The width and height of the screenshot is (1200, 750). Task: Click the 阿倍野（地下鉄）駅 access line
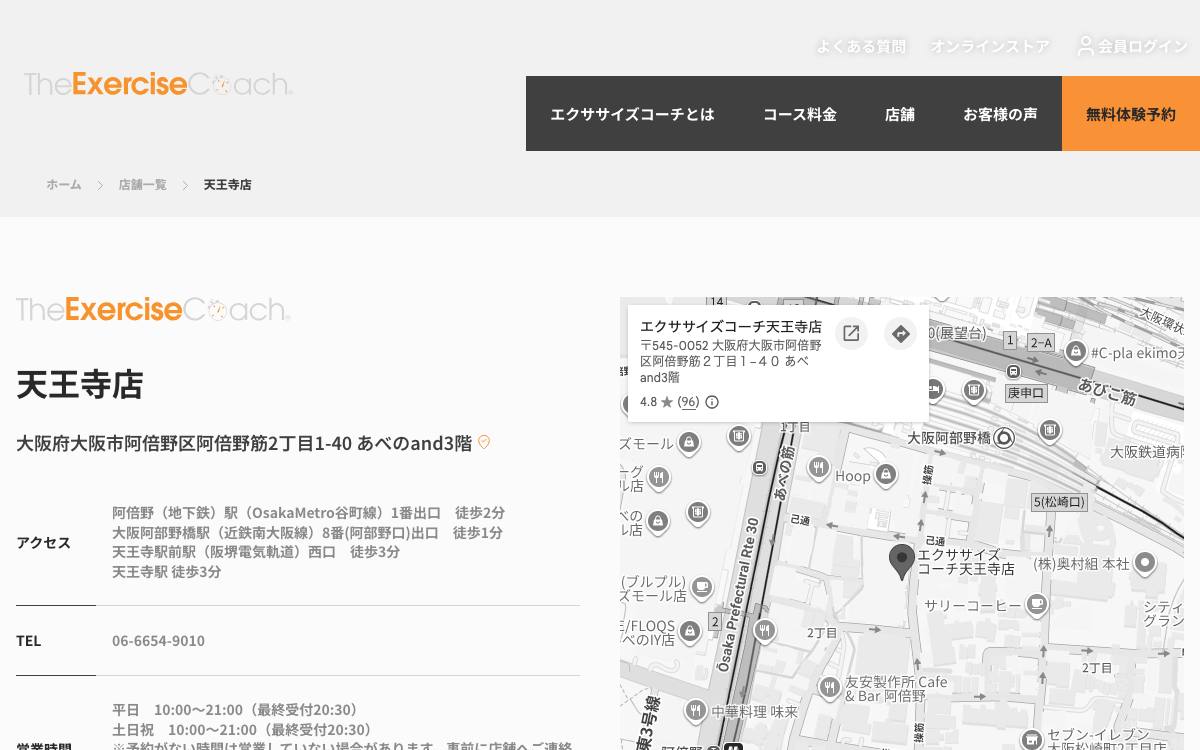[308, 513]
